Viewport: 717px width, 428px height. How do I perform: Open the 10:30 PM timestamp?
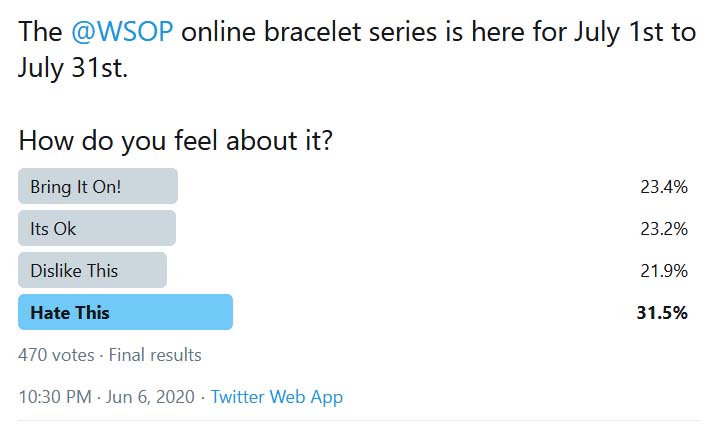pyautogui.click(x=55, y=397)
